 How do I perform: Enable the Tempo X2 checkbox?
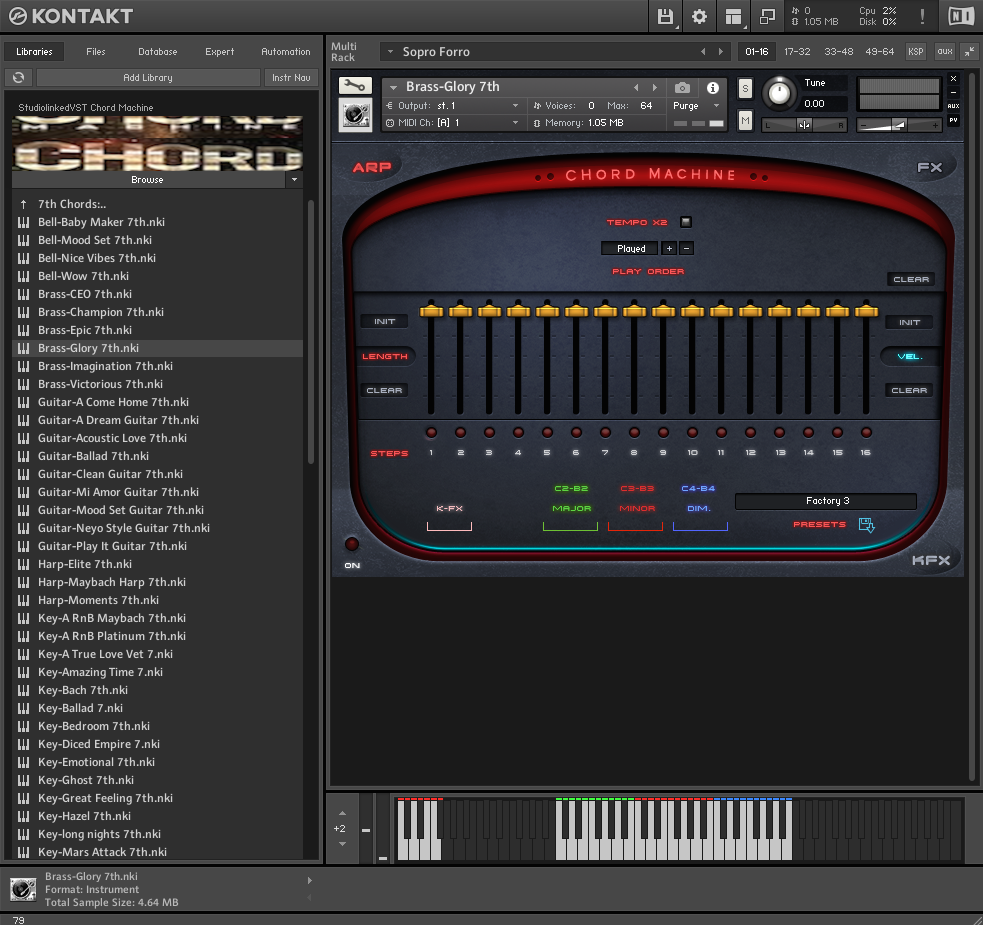[686, 222]
